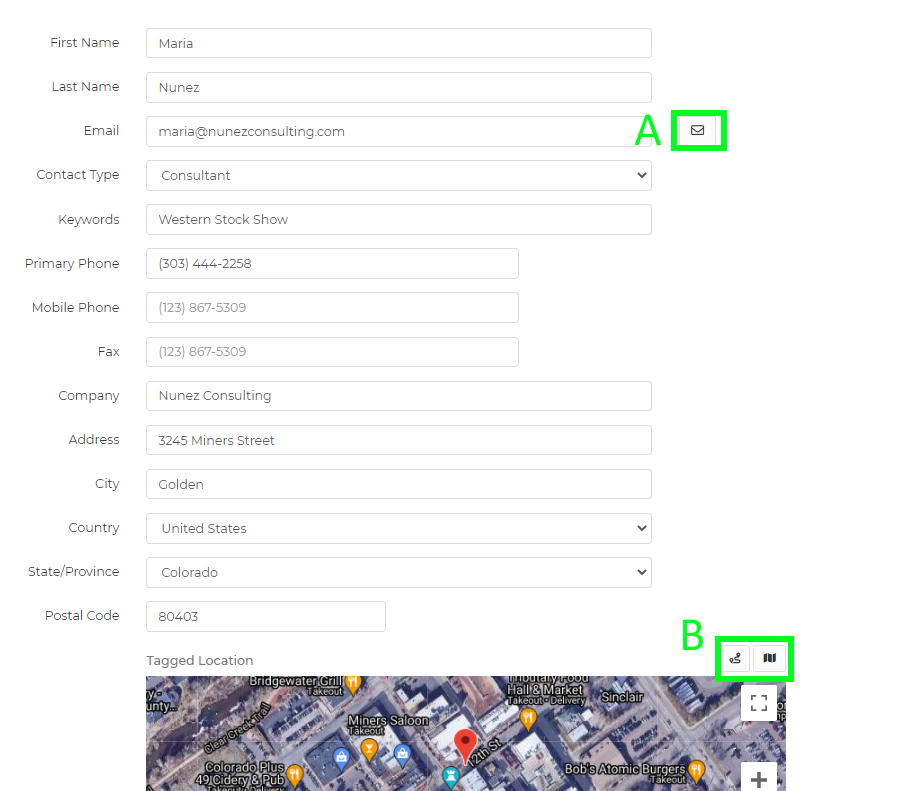Open the Contact Type dropdown
Viewport: 909px width, 791px height.
399,175
